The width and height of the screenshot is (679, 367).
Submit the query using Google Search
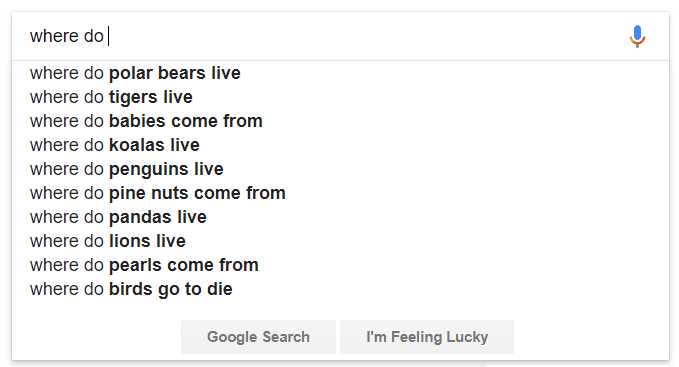tap(258, 337)
